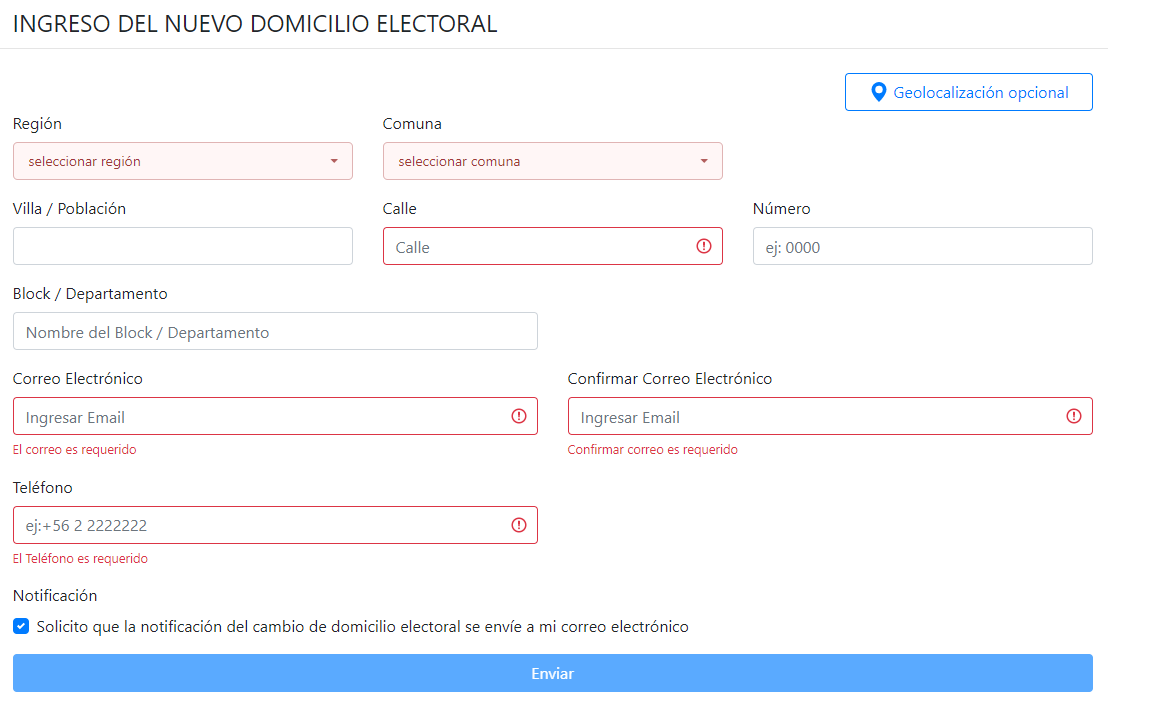Open the Comuna dropdown

(x=550, y=161)
